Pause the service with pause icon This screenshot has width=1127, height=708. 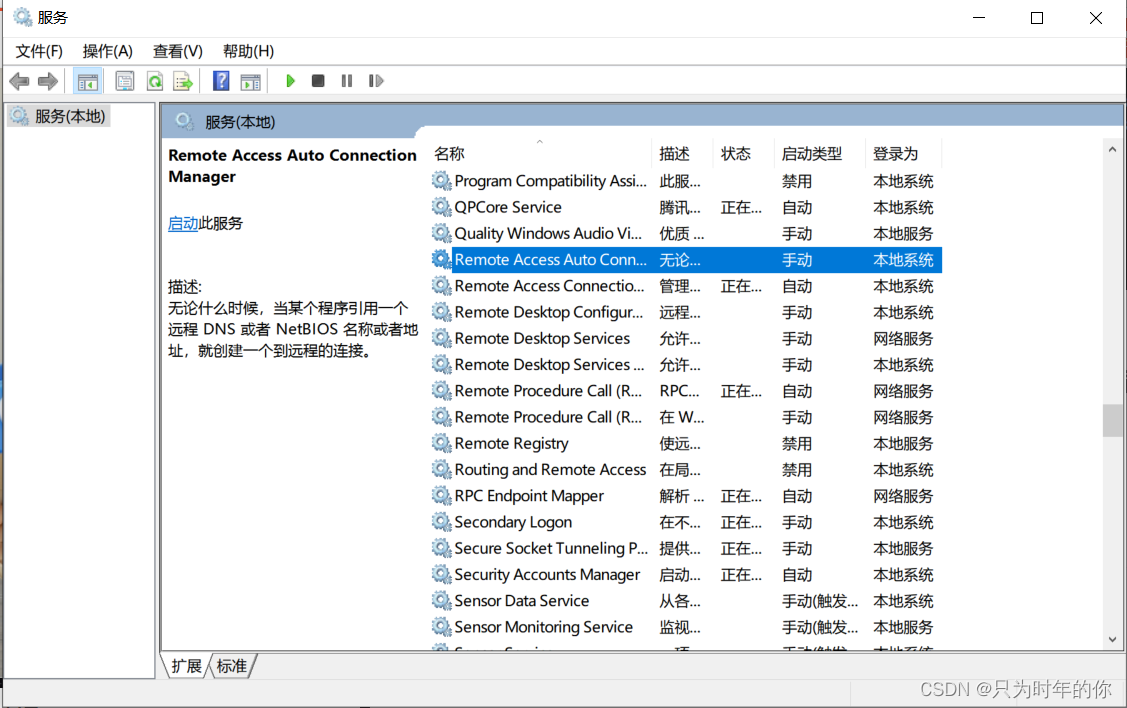[x=346, y=81]
